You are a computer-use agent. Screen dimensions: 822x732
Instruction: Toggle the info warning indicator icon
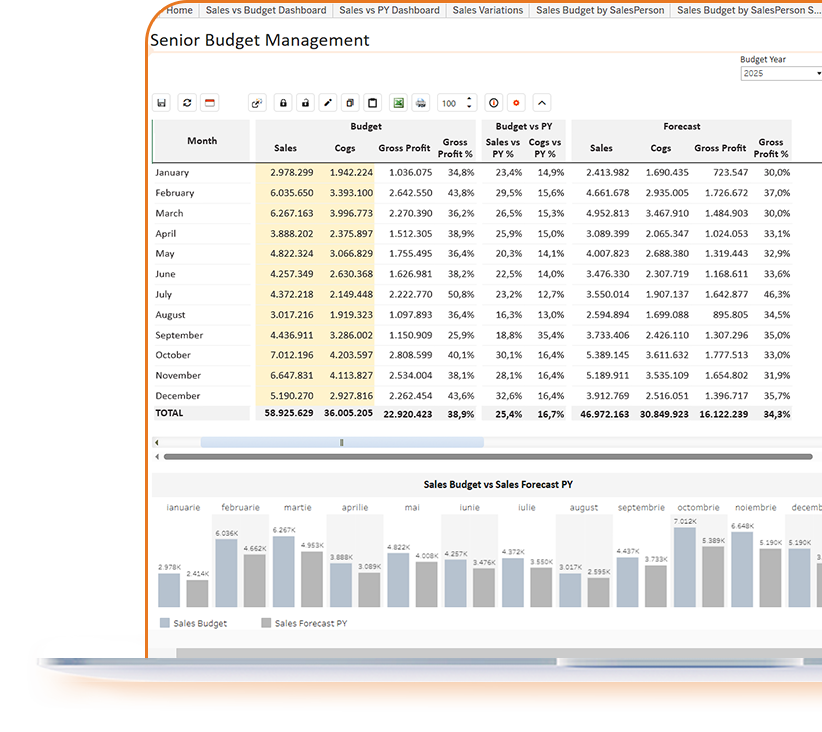click(x=493, y=103)
